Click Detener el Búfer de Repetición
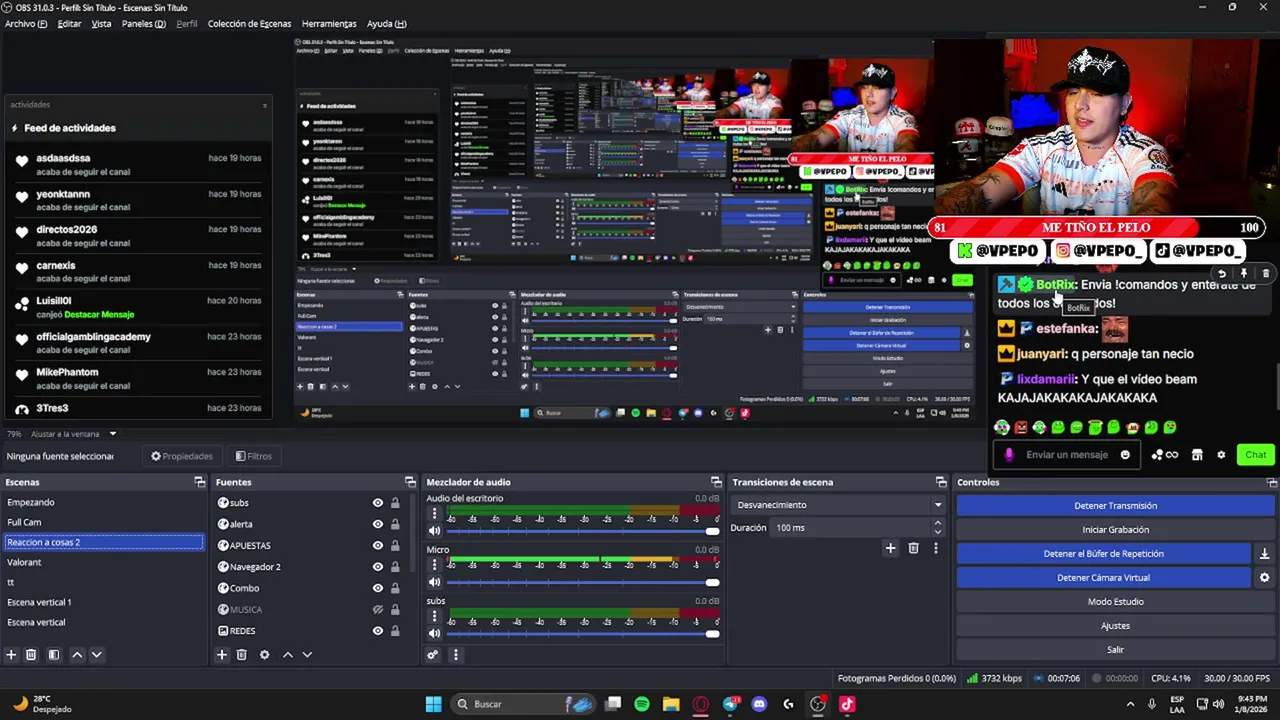This screenshot has width=1280, height=720. (x=1103, y=554)
